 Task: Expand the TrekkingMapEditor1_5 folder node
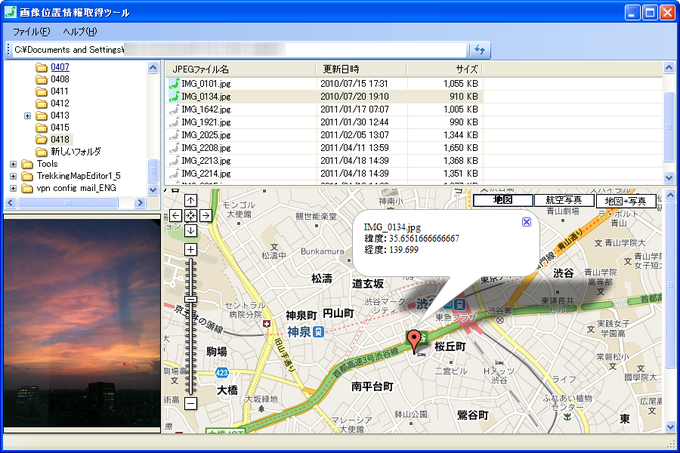click(x=13, y=176)
